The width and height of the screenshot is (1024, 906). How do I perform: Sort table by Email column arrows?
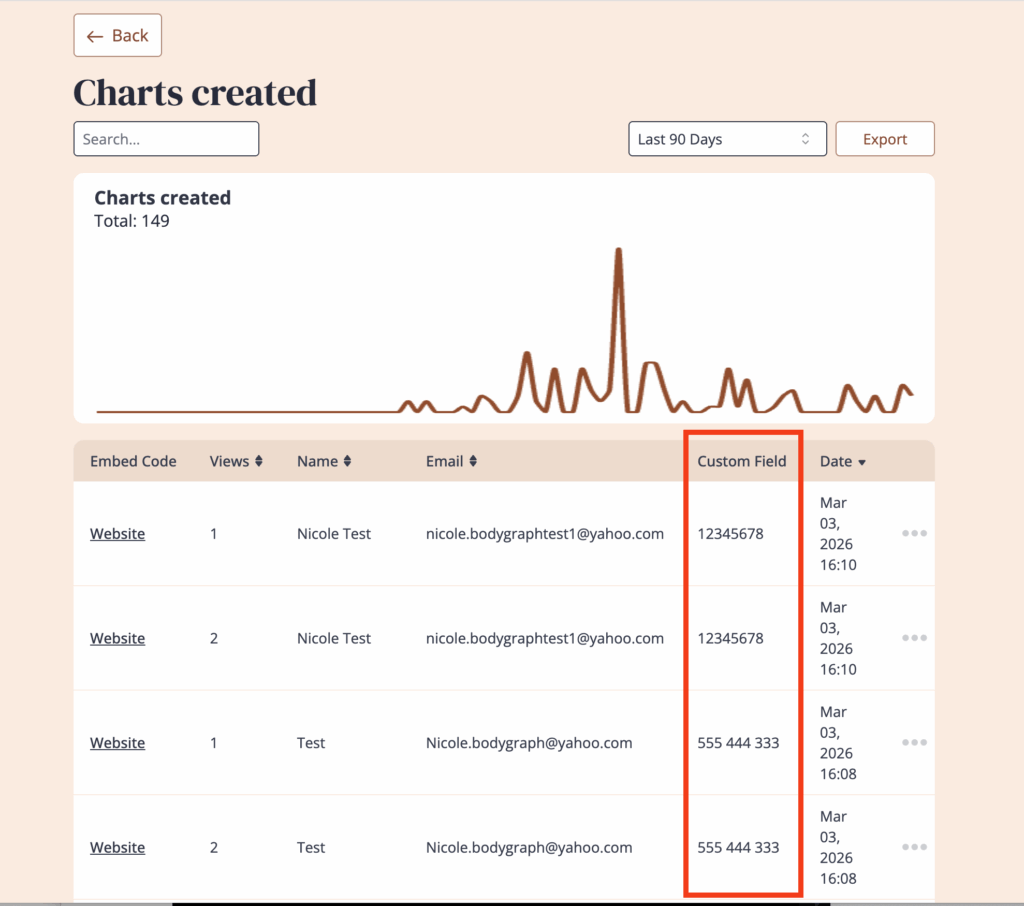point(473,462)
